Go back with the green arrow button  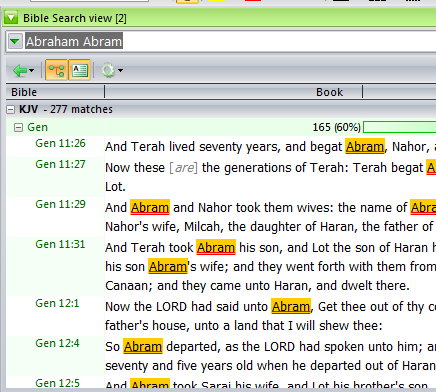click(x=20, y=70)
